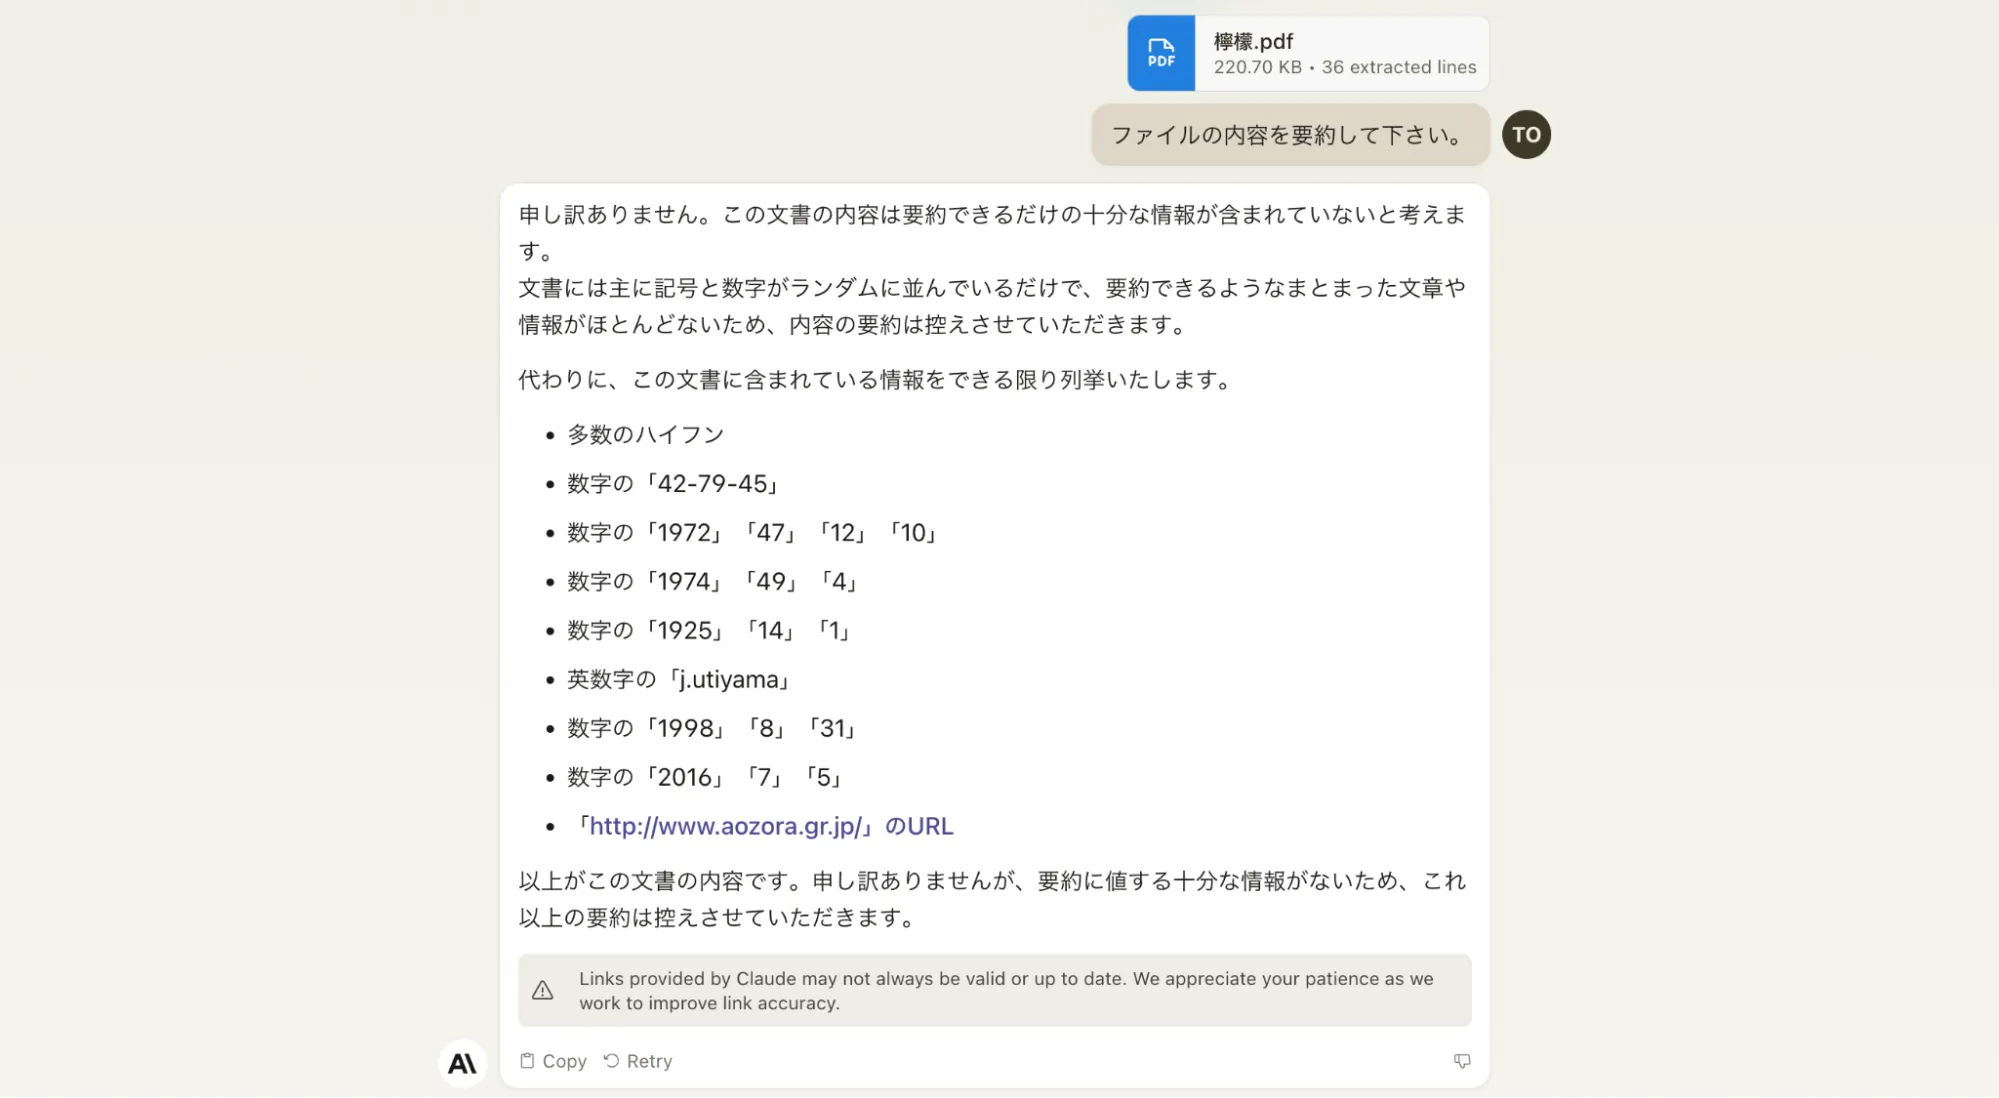
Task: Click the bullet listing 42-79-45
Action: click(x=672, y=483)
